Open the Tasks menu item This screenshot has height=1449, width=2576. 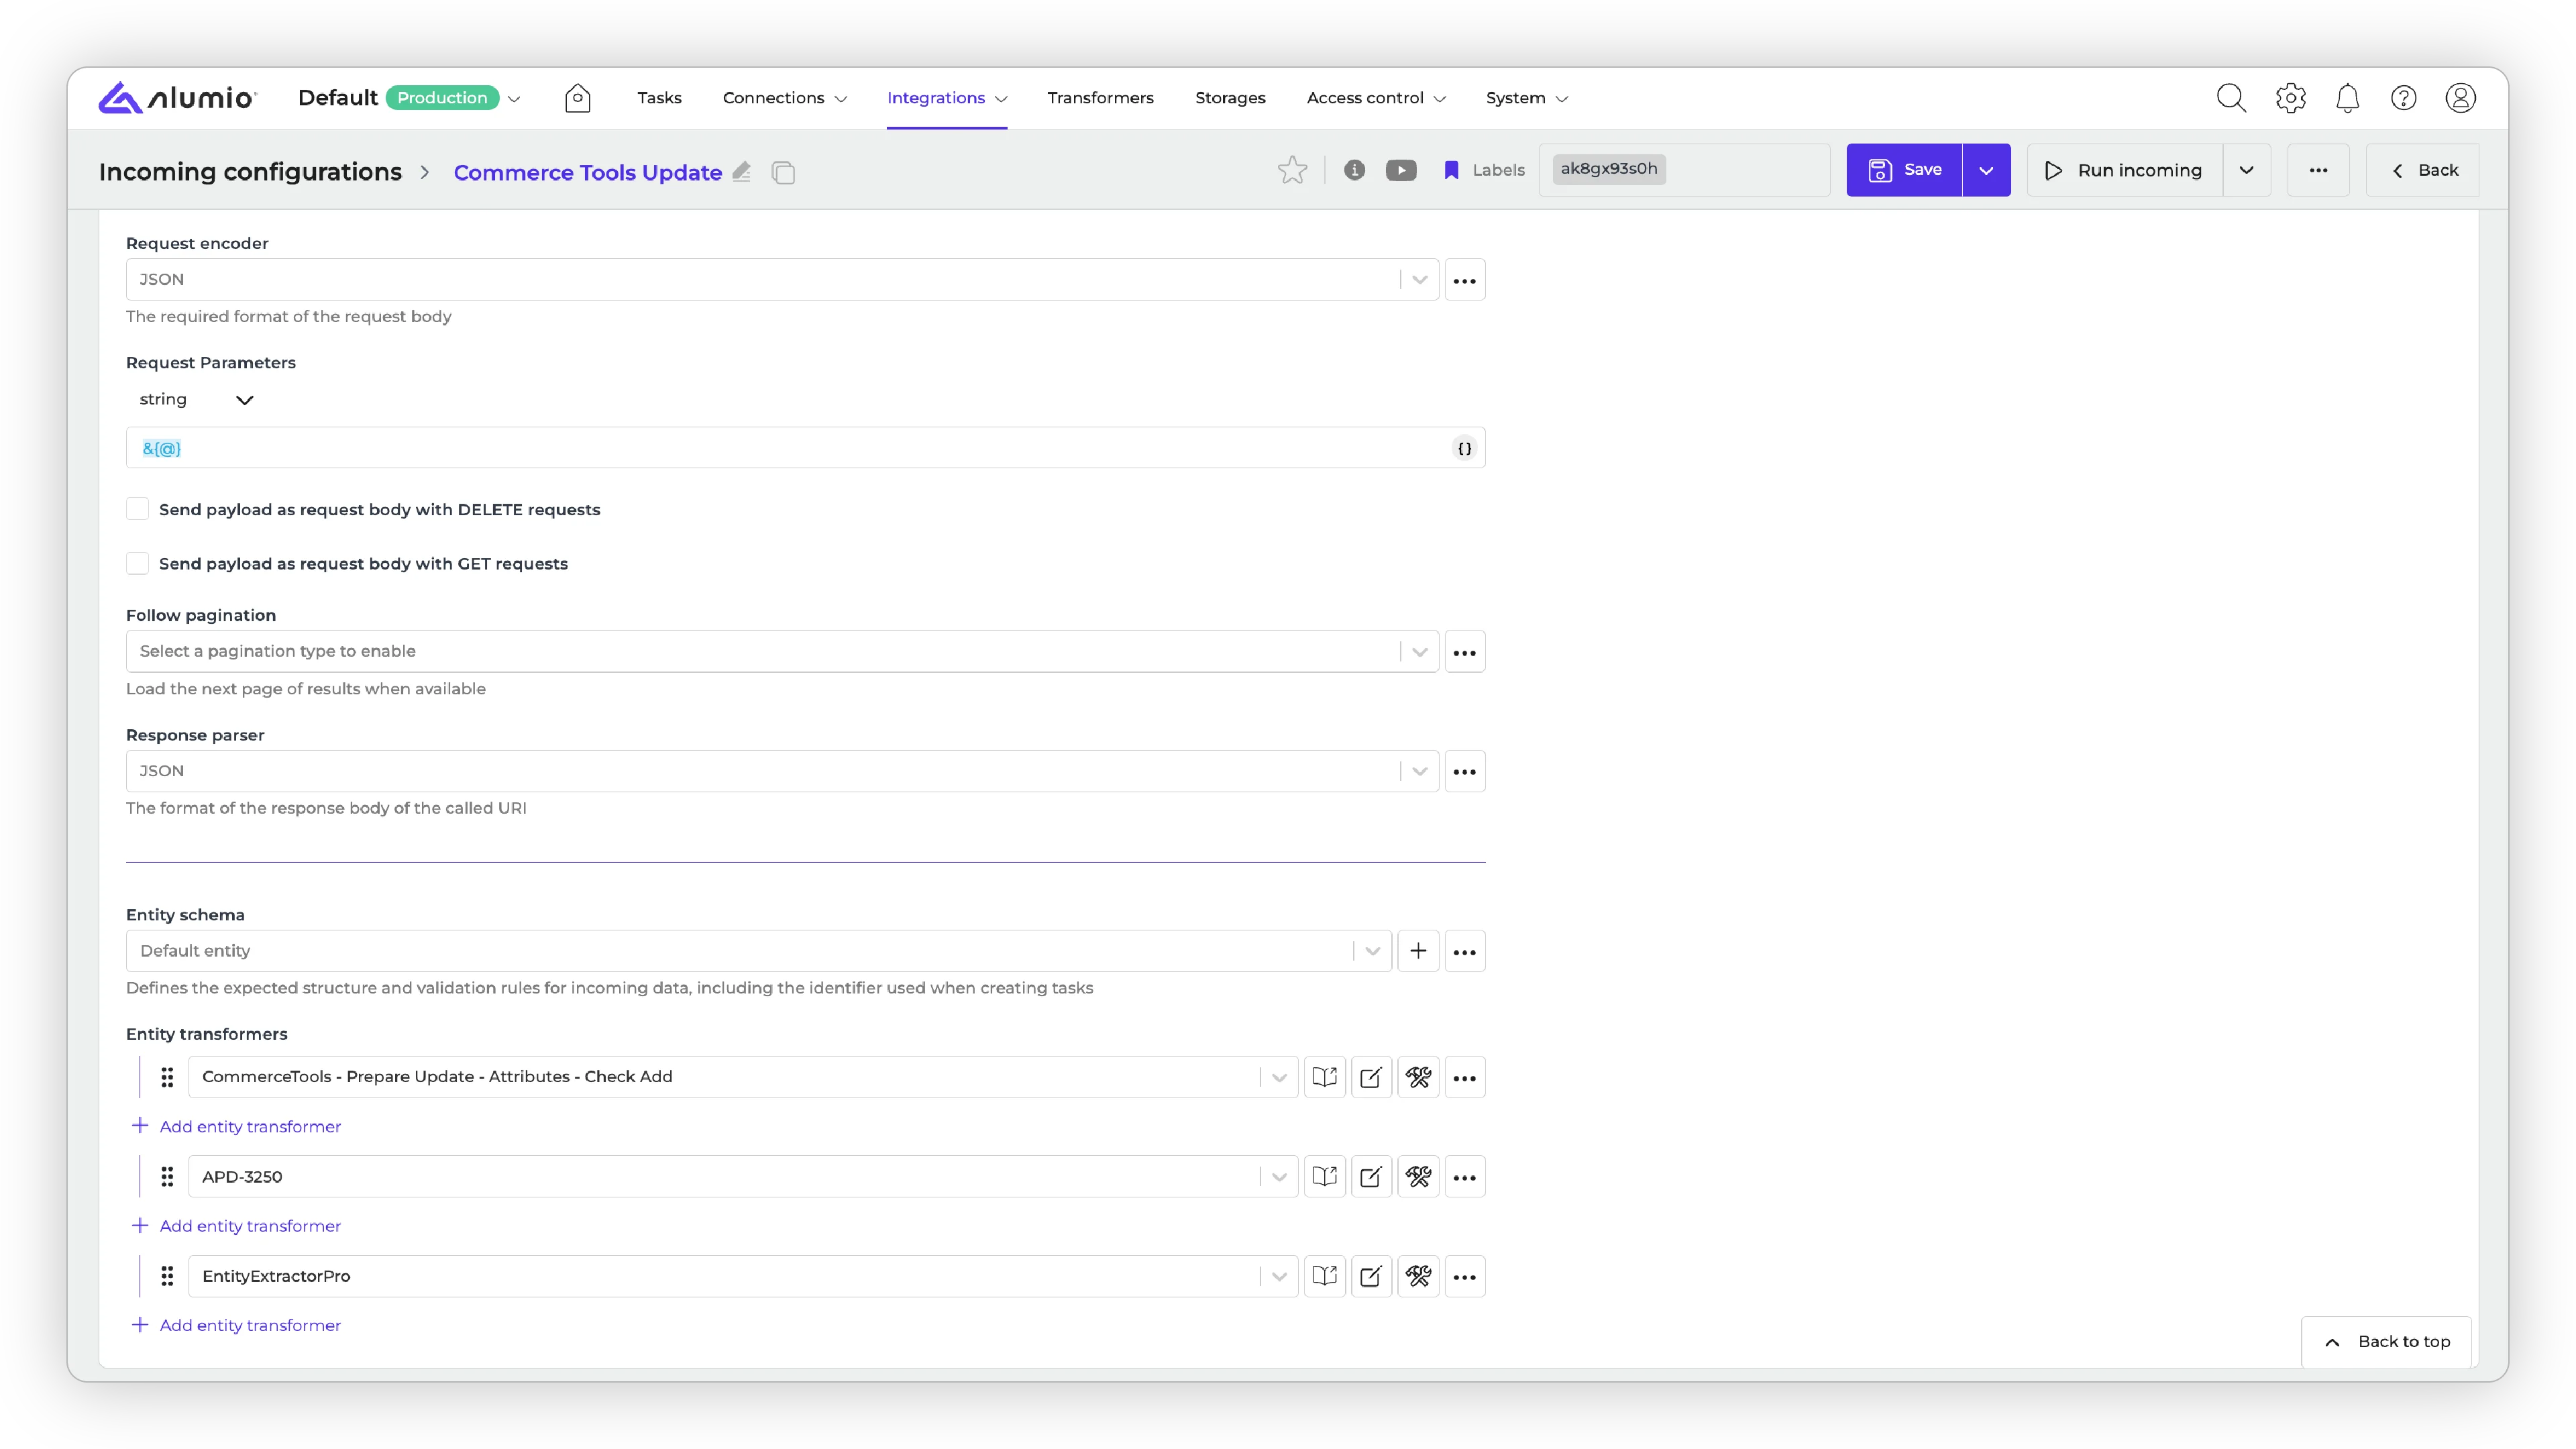659,97
